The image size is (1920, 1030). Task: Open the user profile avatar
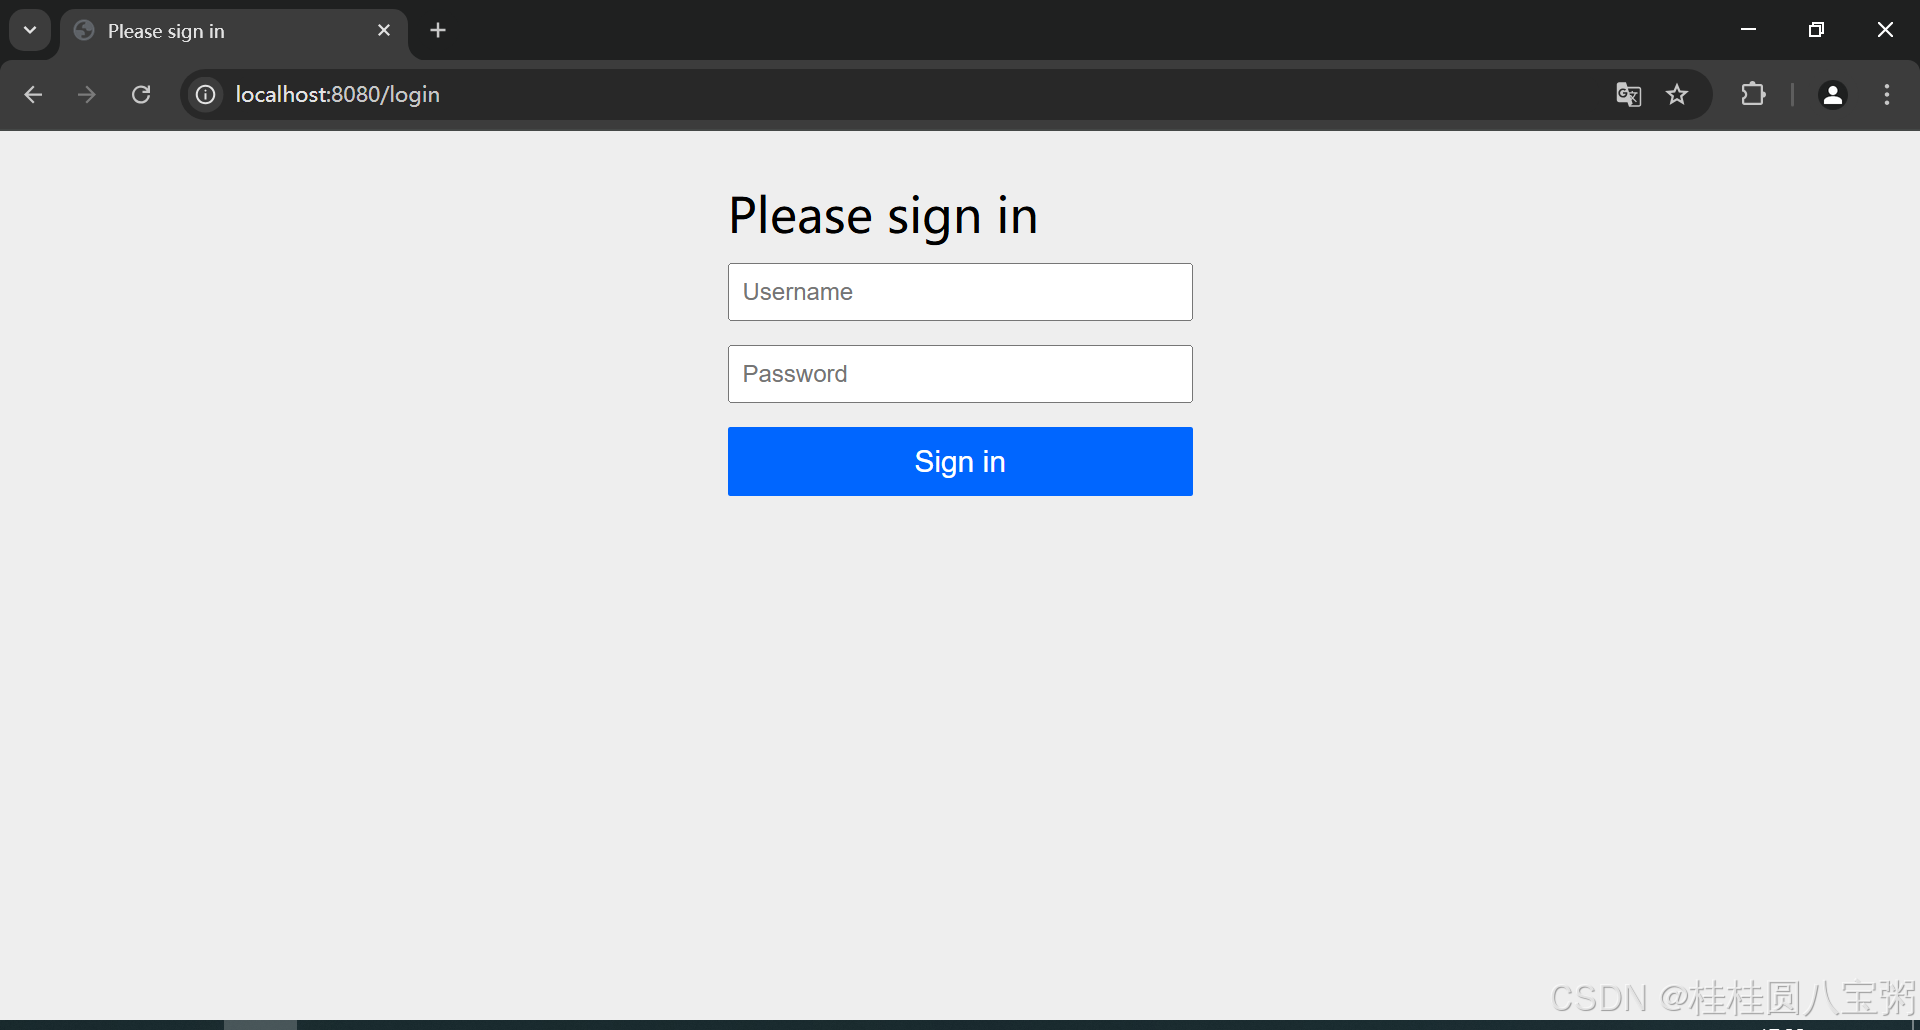coord(1833,94)
